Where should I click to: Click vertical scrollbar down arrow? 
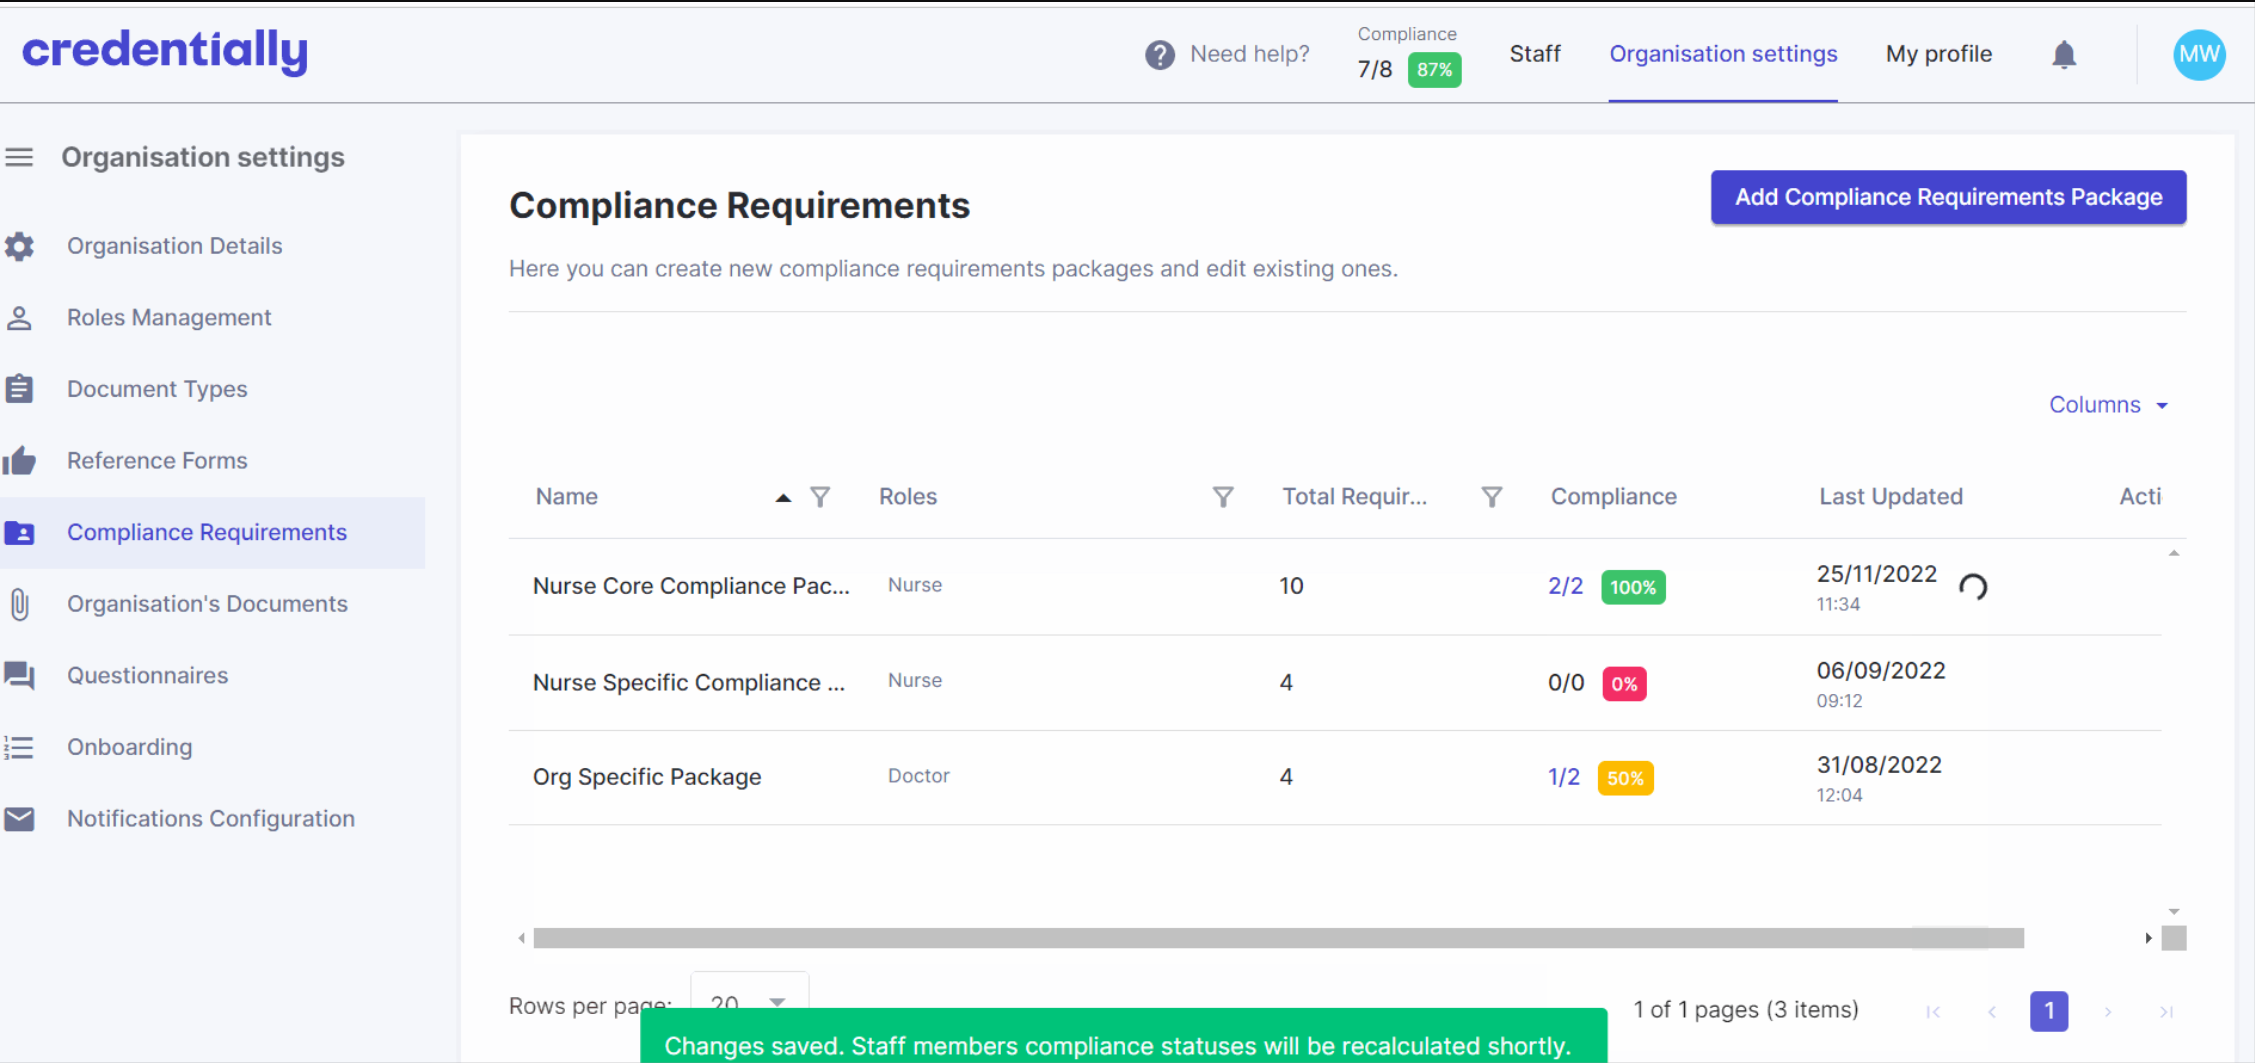click(x=2174, y=912)
